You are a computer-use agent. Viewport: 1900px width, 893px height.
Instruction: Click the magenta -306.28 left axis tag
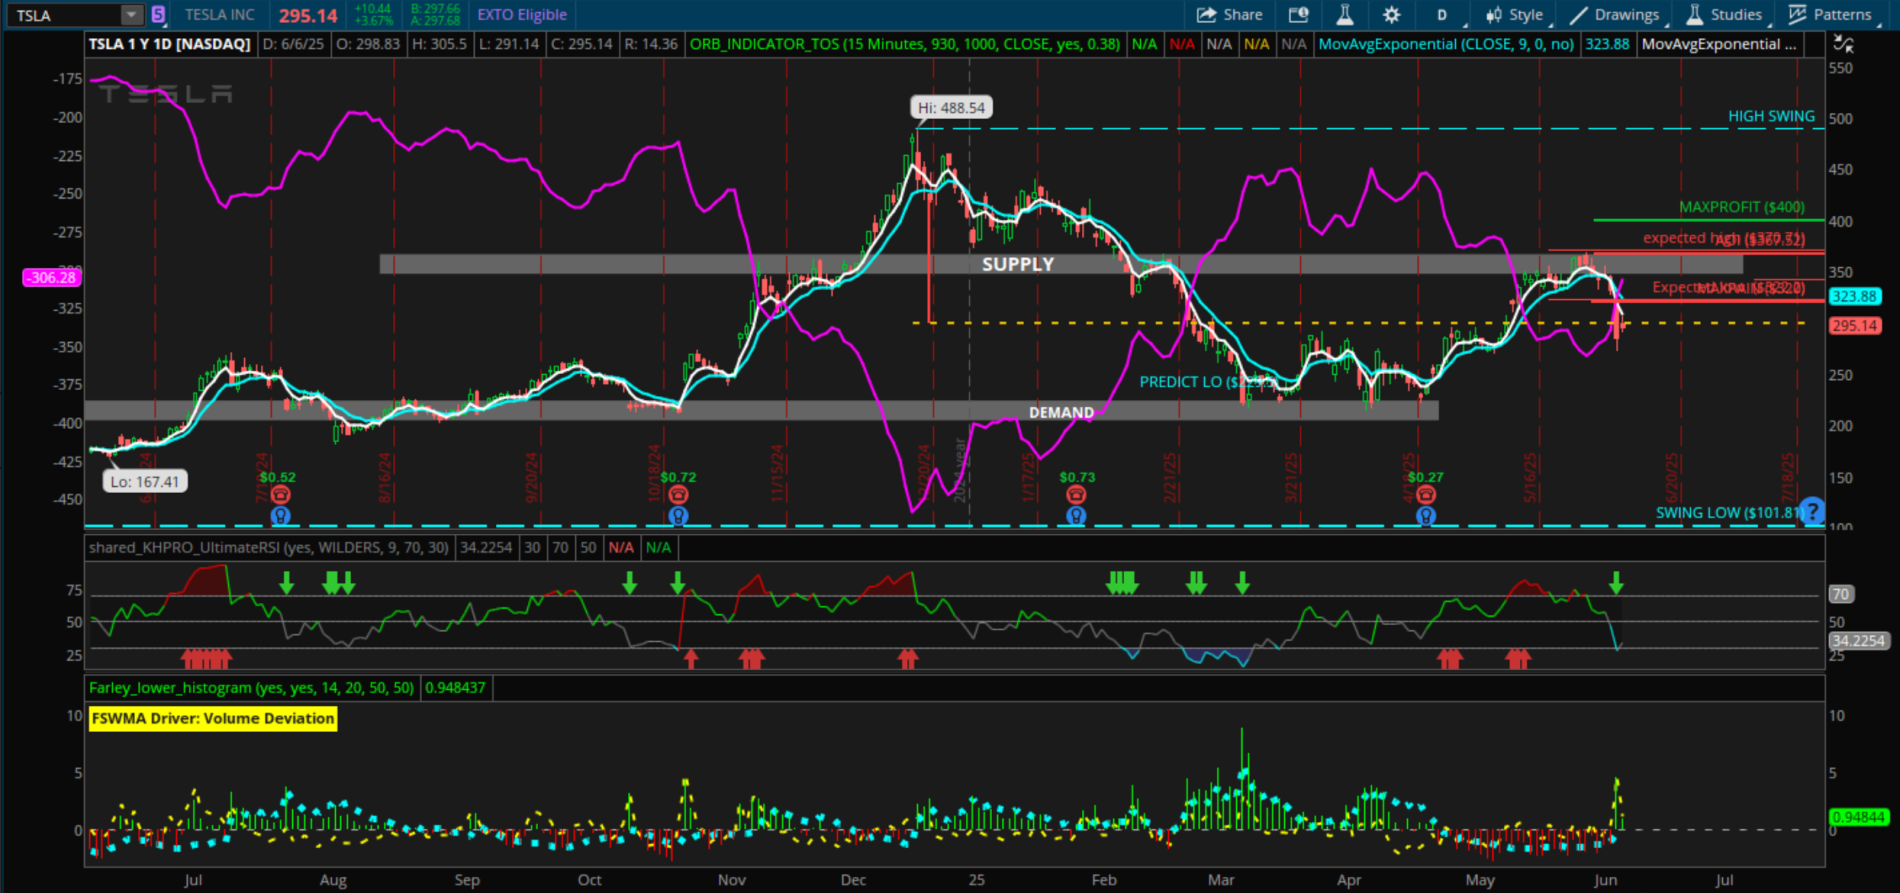(52, 277)
